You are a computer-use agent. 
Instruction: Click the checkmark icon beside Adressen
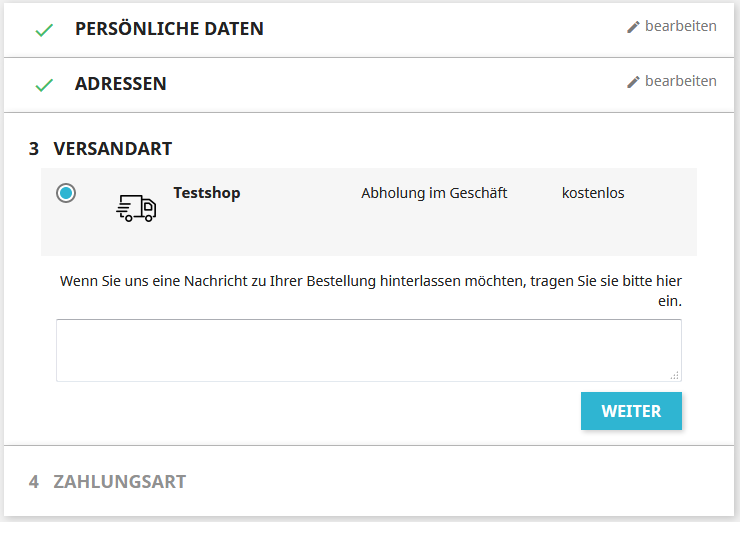coord(43,85)
